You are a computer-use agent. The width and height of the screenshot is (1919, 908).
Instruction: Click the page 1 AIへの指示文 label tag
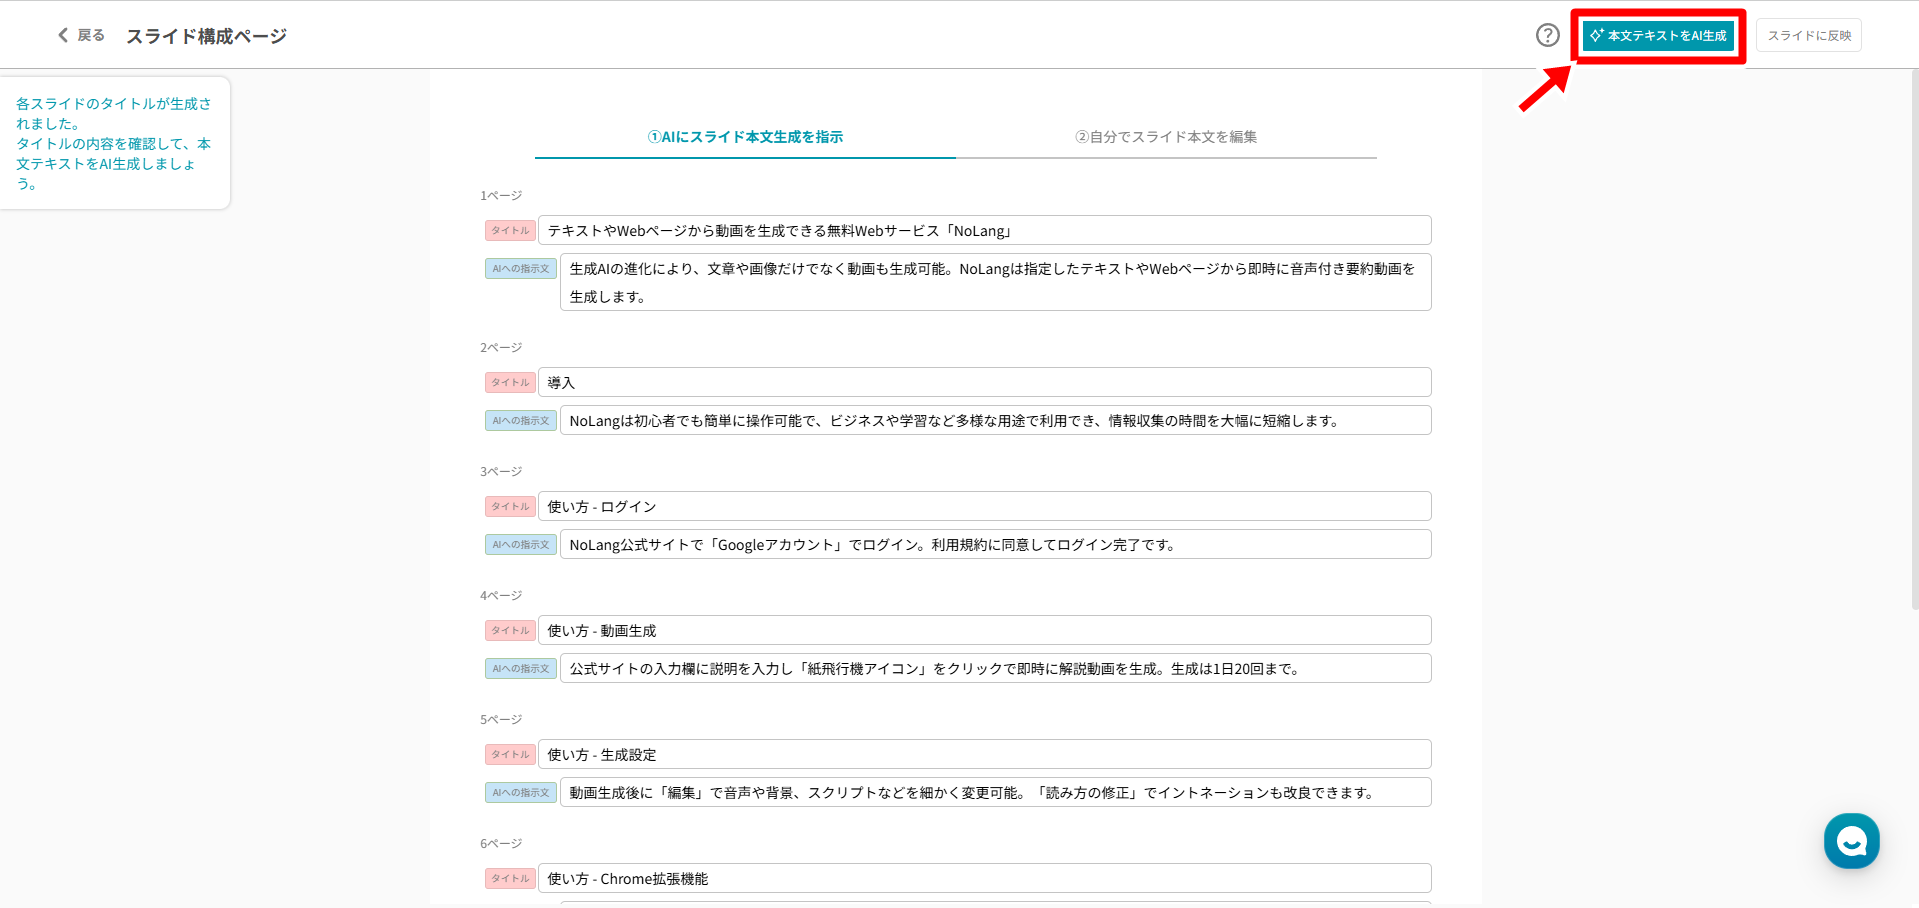521,268
